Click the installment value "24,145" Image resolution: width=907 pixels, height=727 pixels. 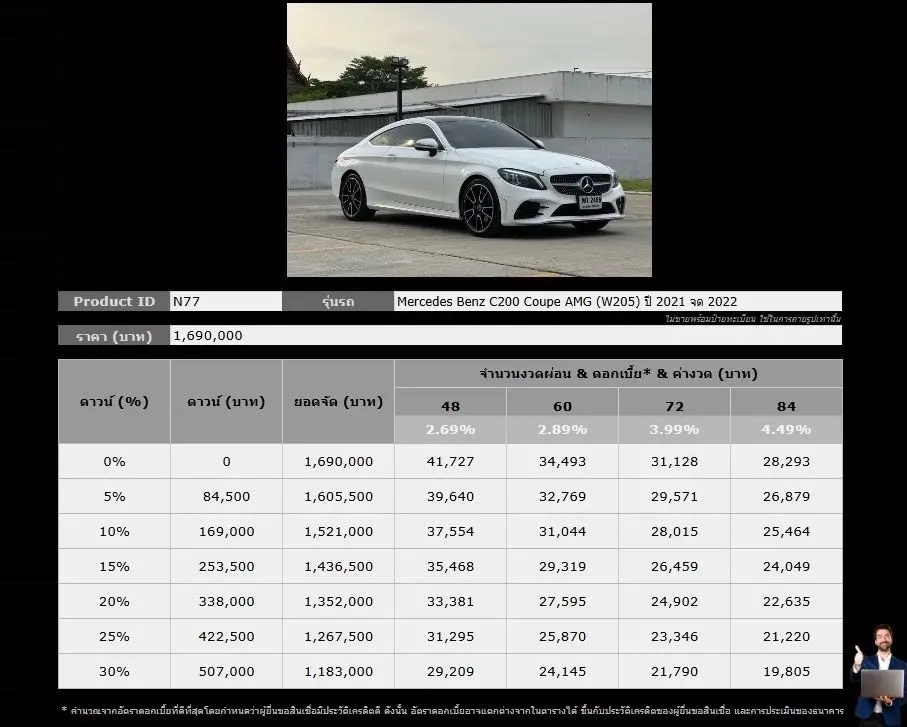562,671
